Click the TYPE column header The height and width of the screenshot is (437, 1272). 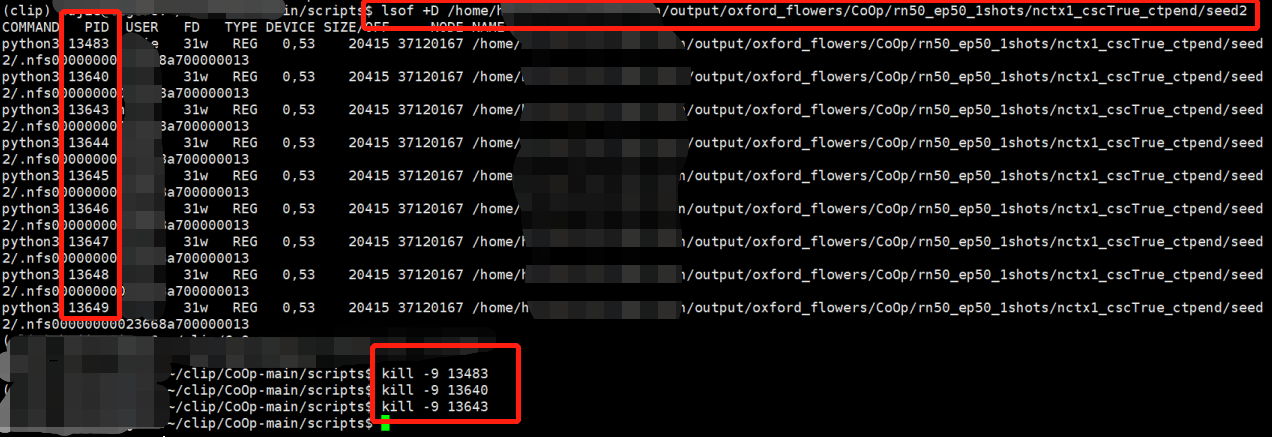[241, 27]
